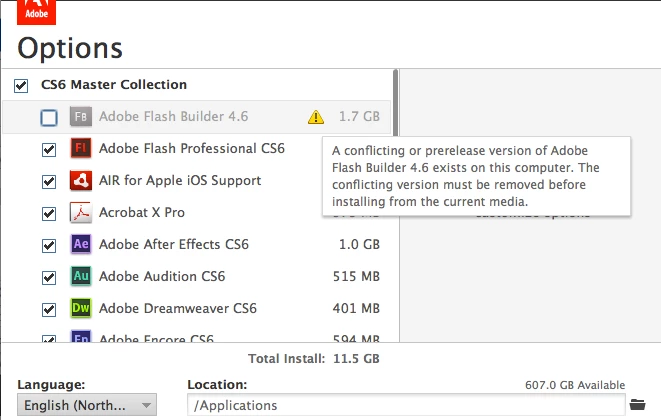Click the Acrobat X Pro icon
The height and width of the screenshot is (420, 661).
click(x=81, y=213)
